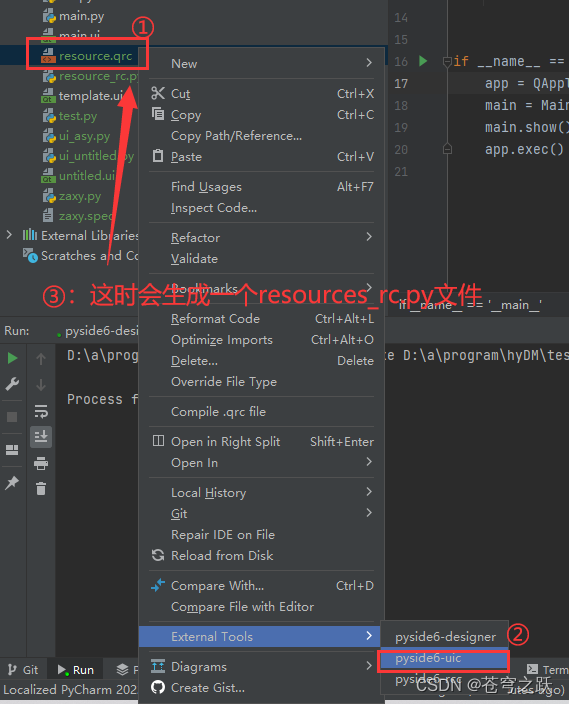Expand the Open In submenu
This screenshot has width=569, height=704.
[x=369, y=462]
